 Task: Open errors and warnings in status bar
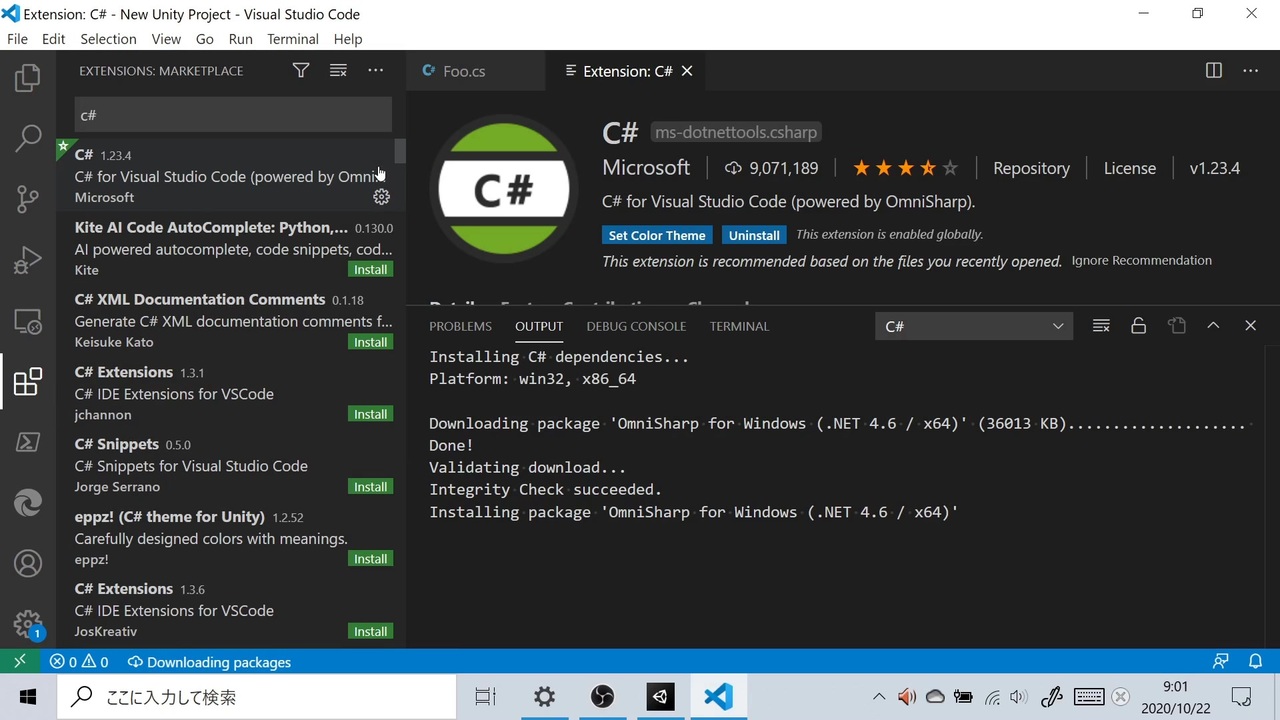79,662
